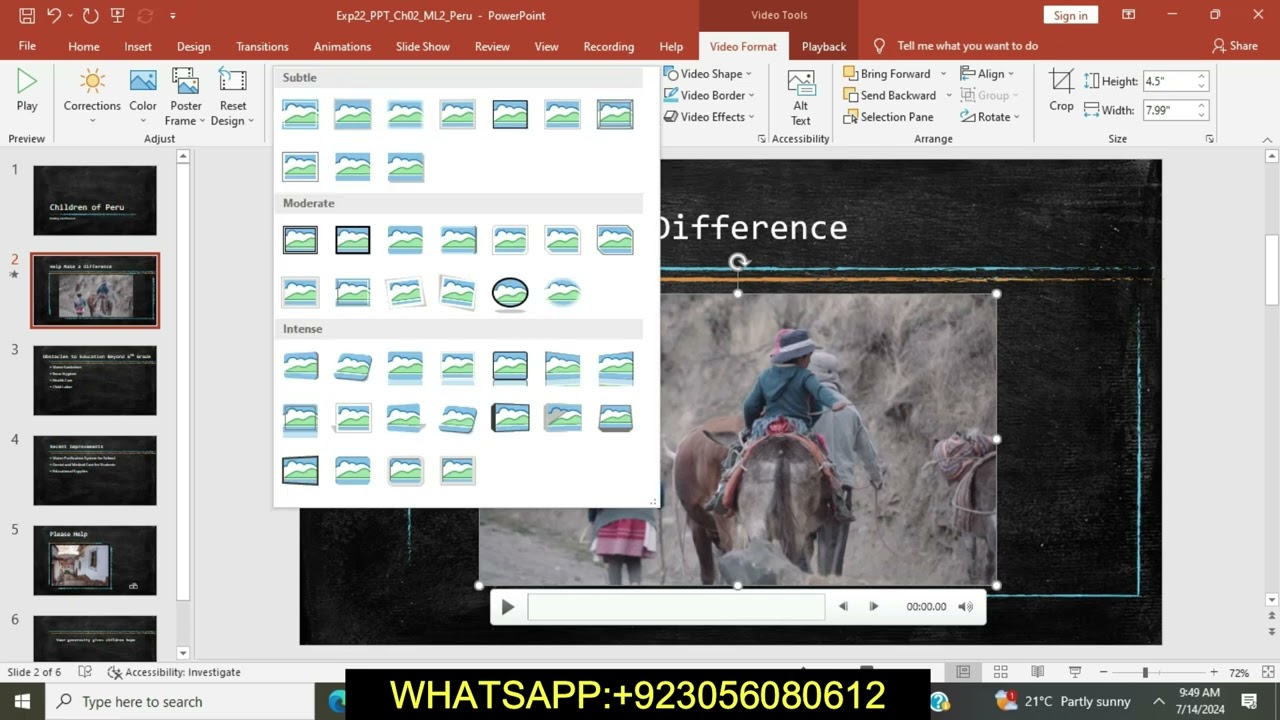Click the Sign in button
The image size is (1280, 720).
[x=1070, y=15]
